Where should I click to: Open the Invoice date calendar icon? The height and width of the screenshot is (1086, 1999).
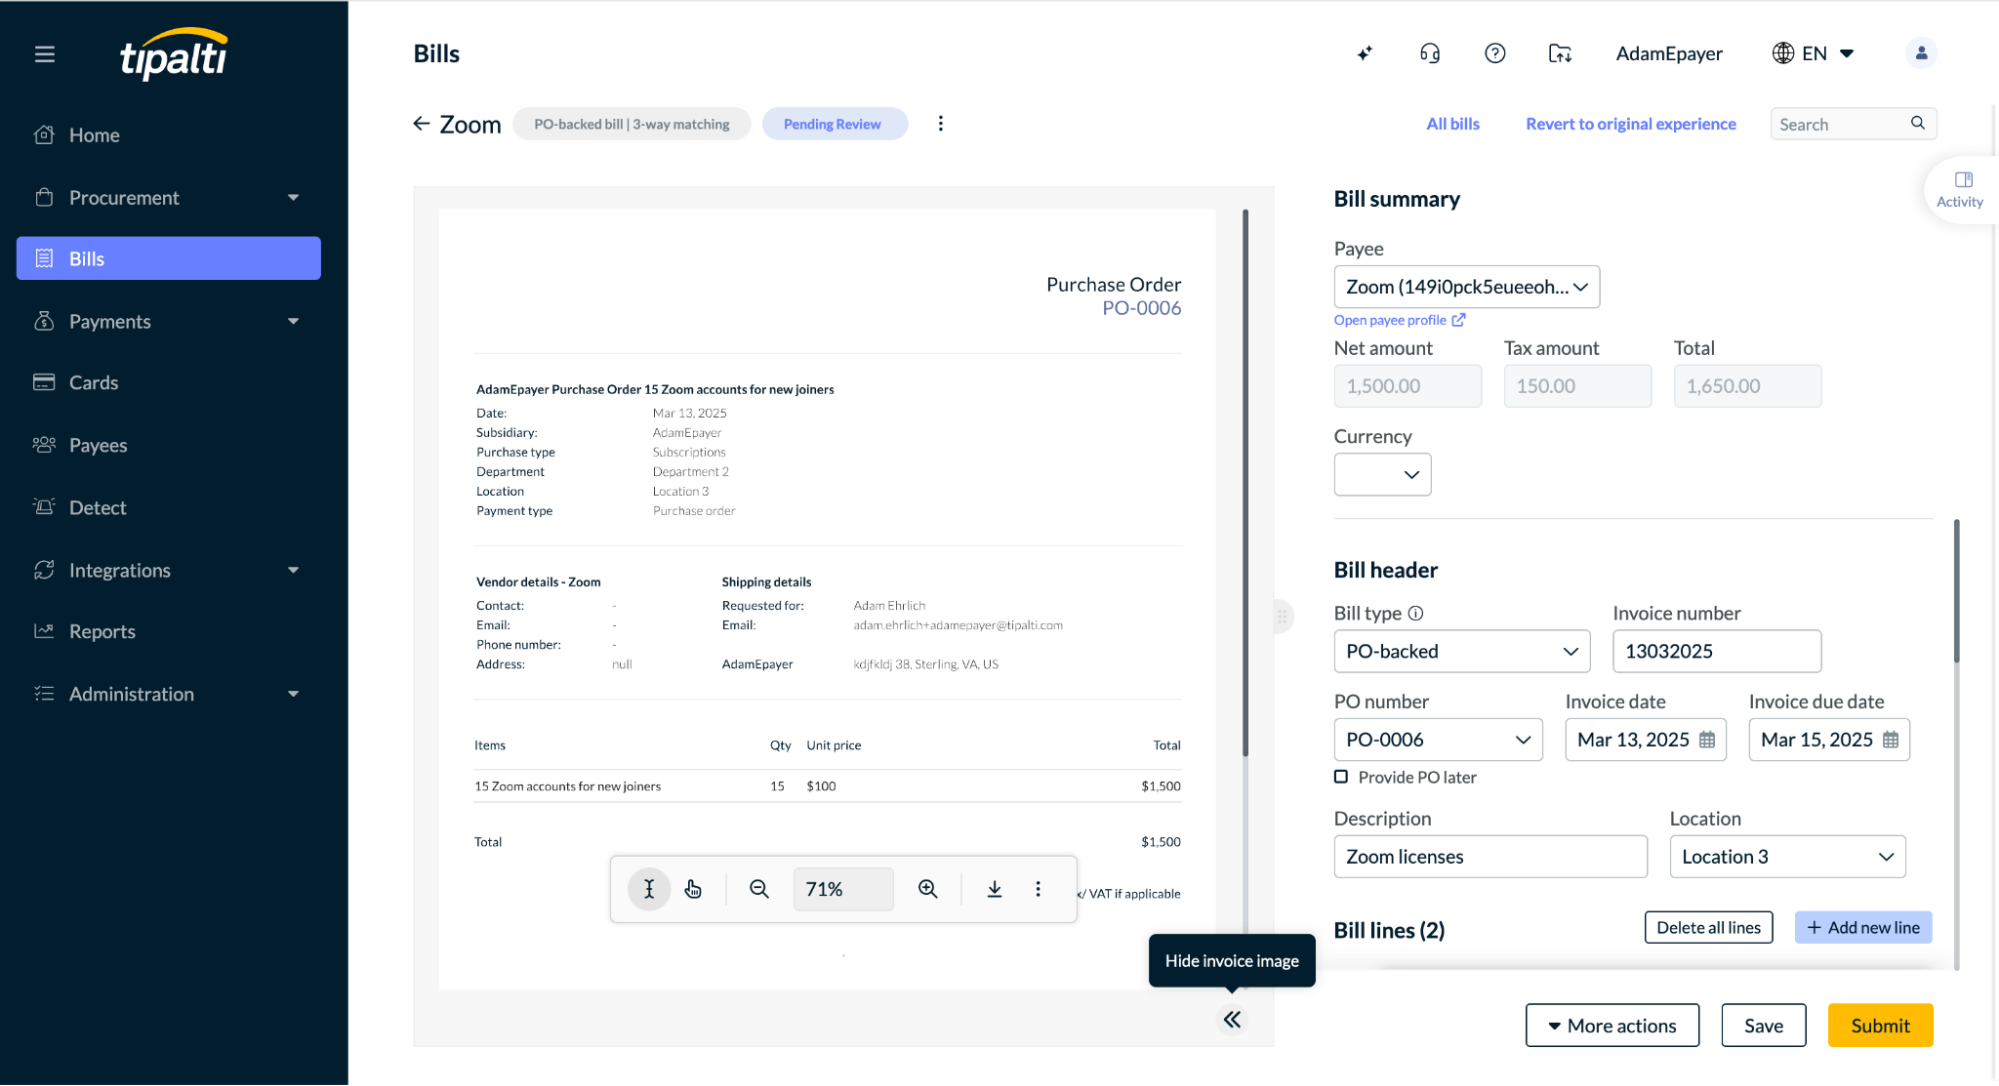(x=1707, y=740)
